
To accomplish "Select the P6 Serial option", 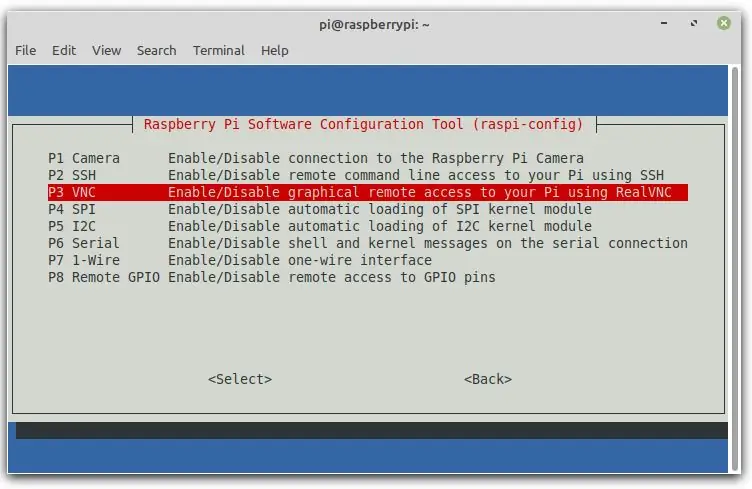I will pos(368,243).
